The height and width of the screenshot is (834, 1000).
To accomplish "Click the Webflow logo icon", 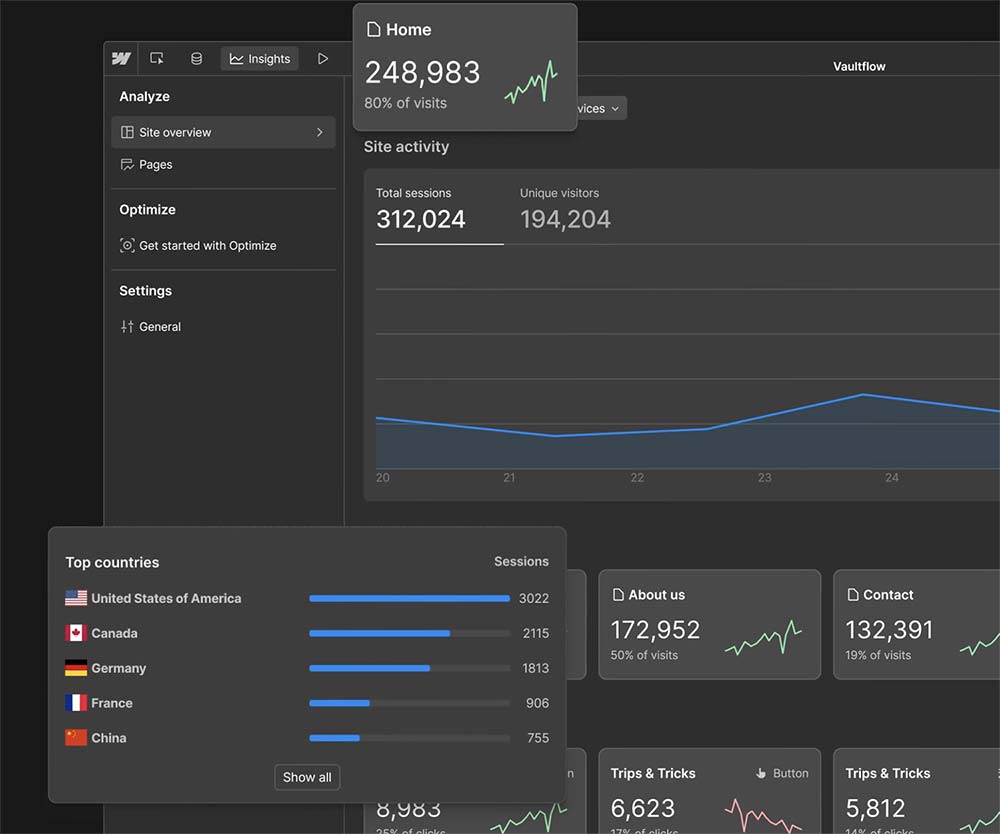I will [121, 59].
